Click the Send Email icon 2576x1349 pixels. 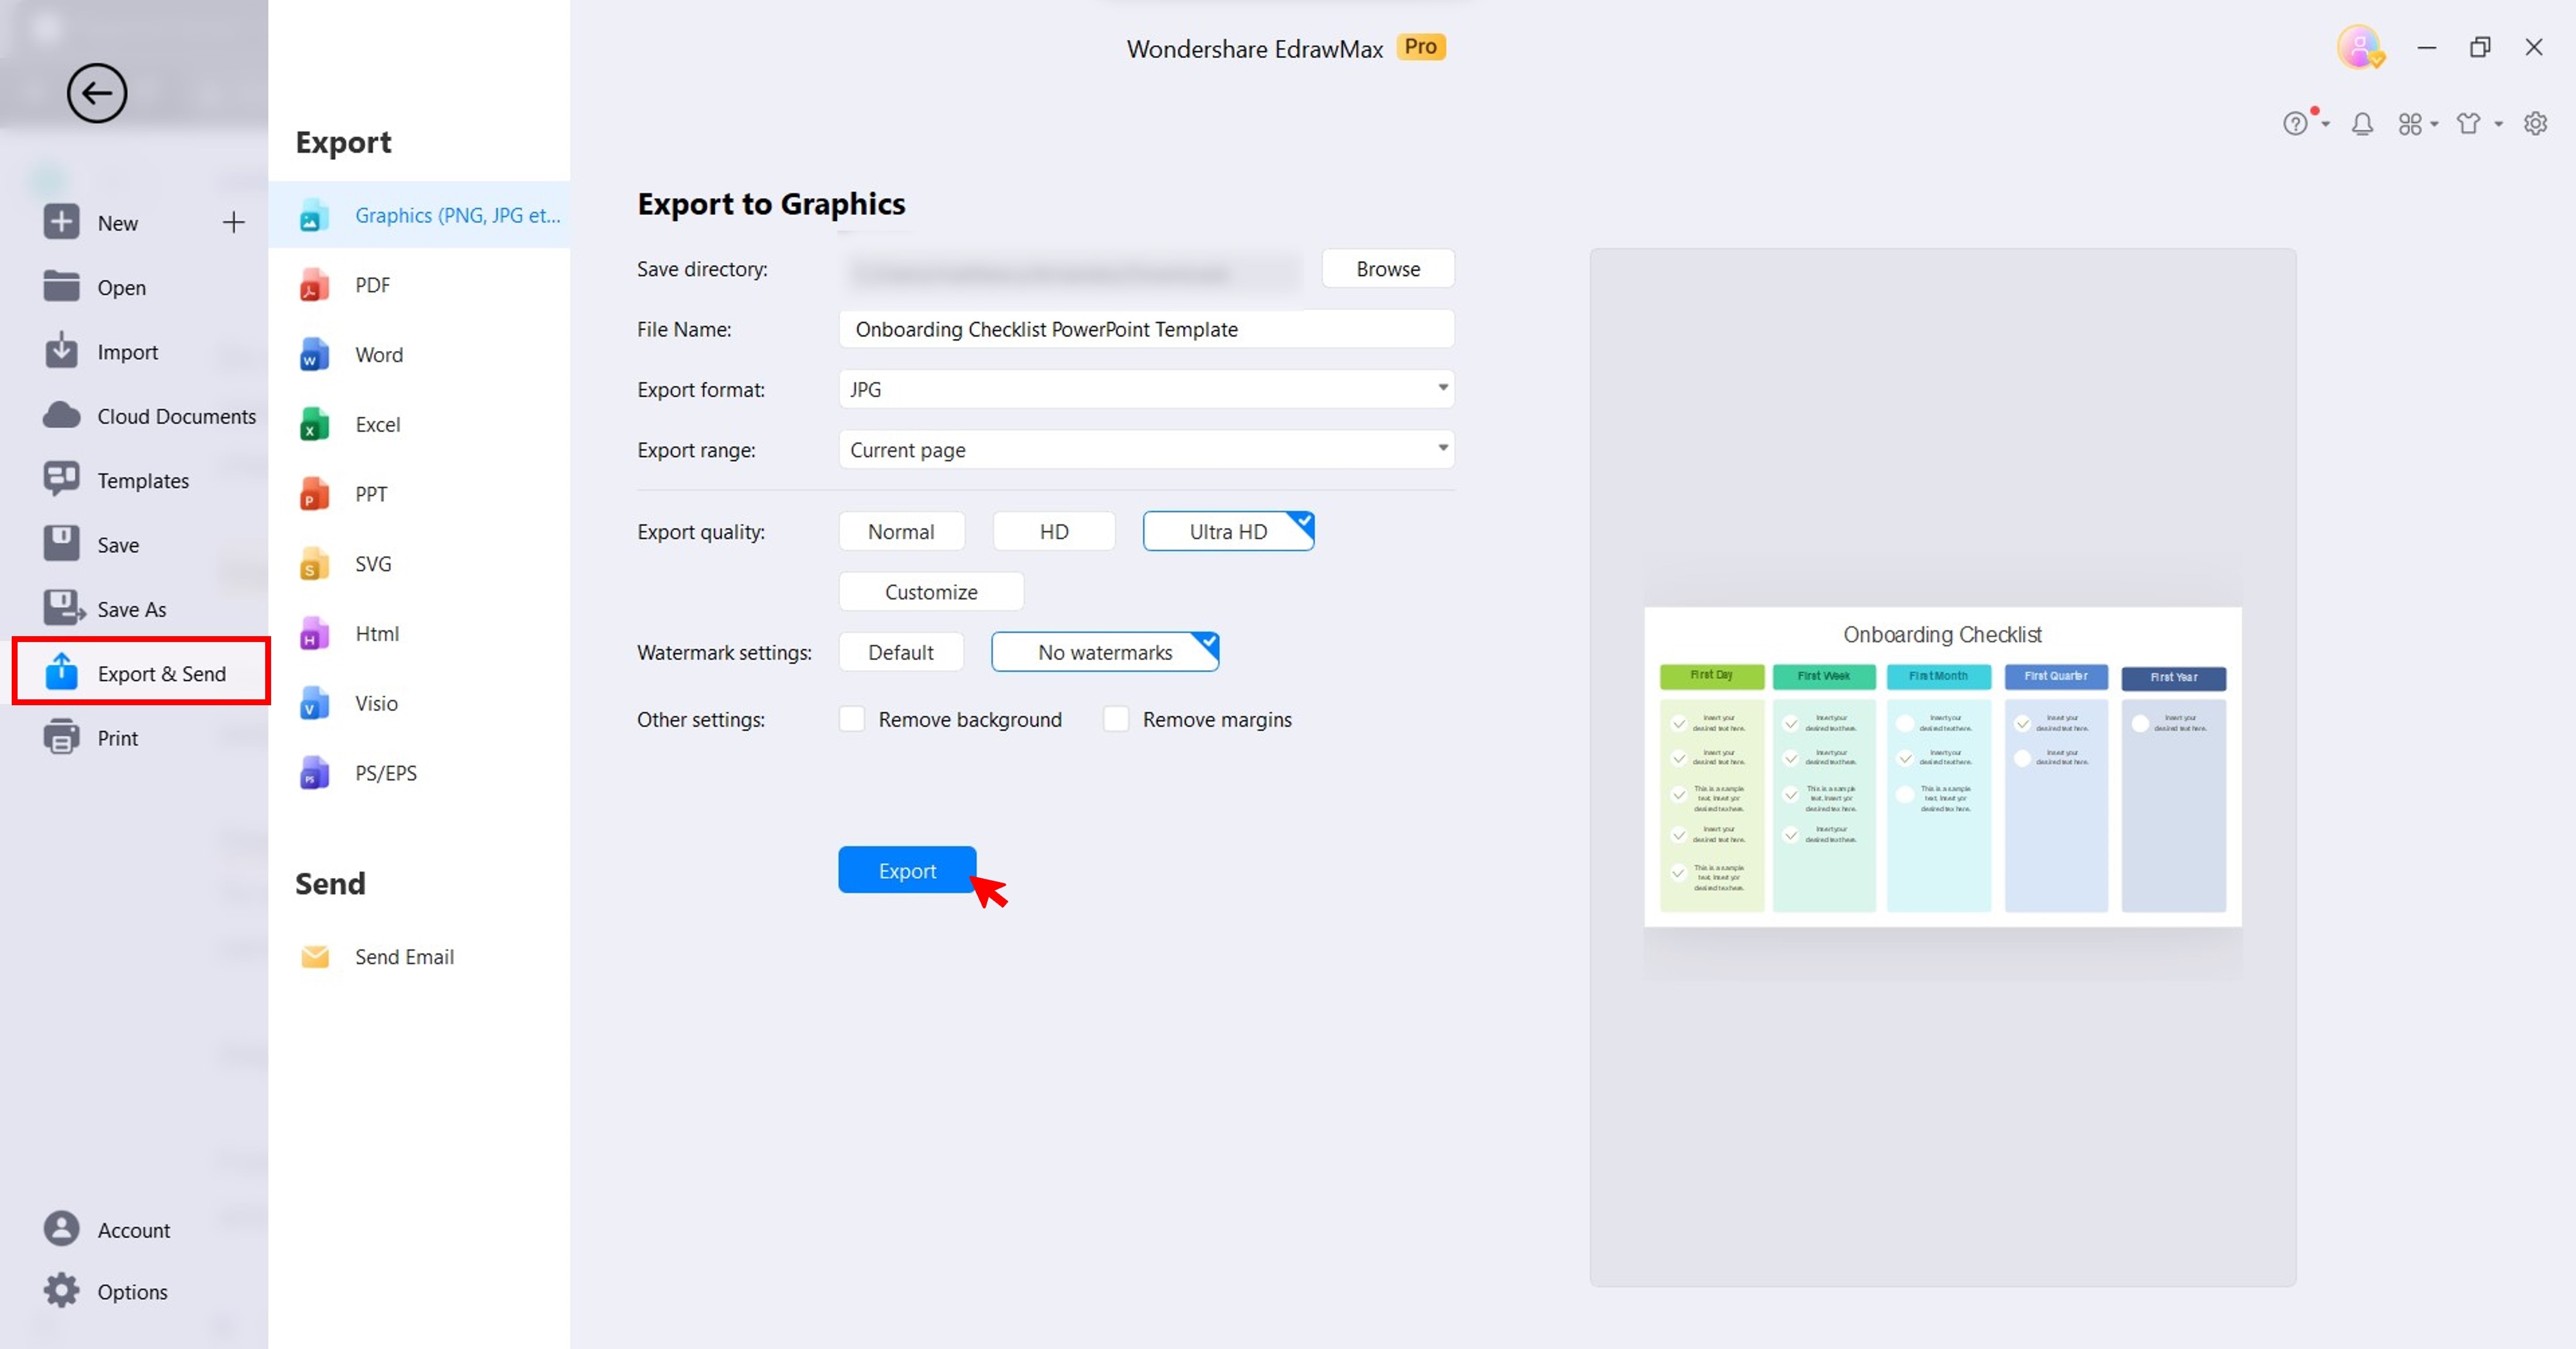312,956
